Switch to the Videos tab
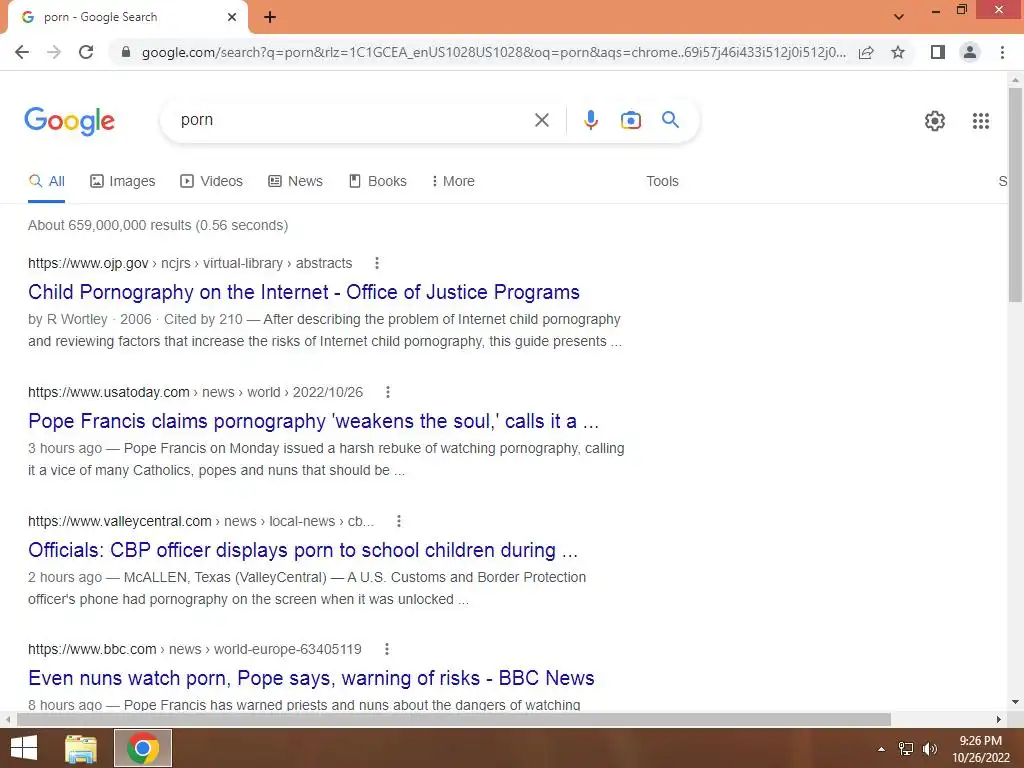The image size is (1024, 768). 212,181
